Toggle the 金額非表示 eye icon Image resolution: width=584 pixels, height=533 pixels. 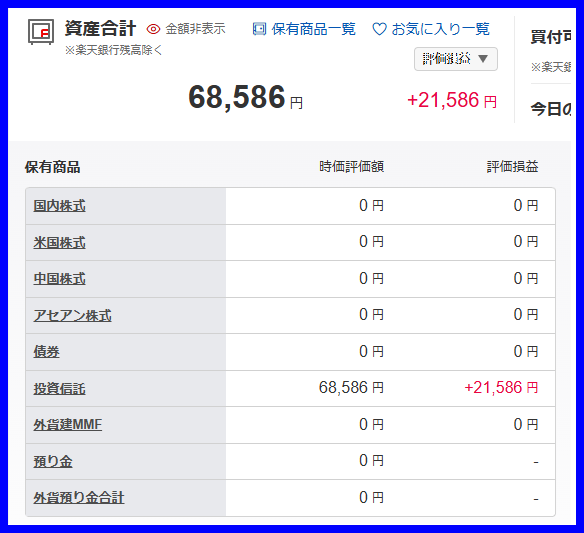pos(153,29)
